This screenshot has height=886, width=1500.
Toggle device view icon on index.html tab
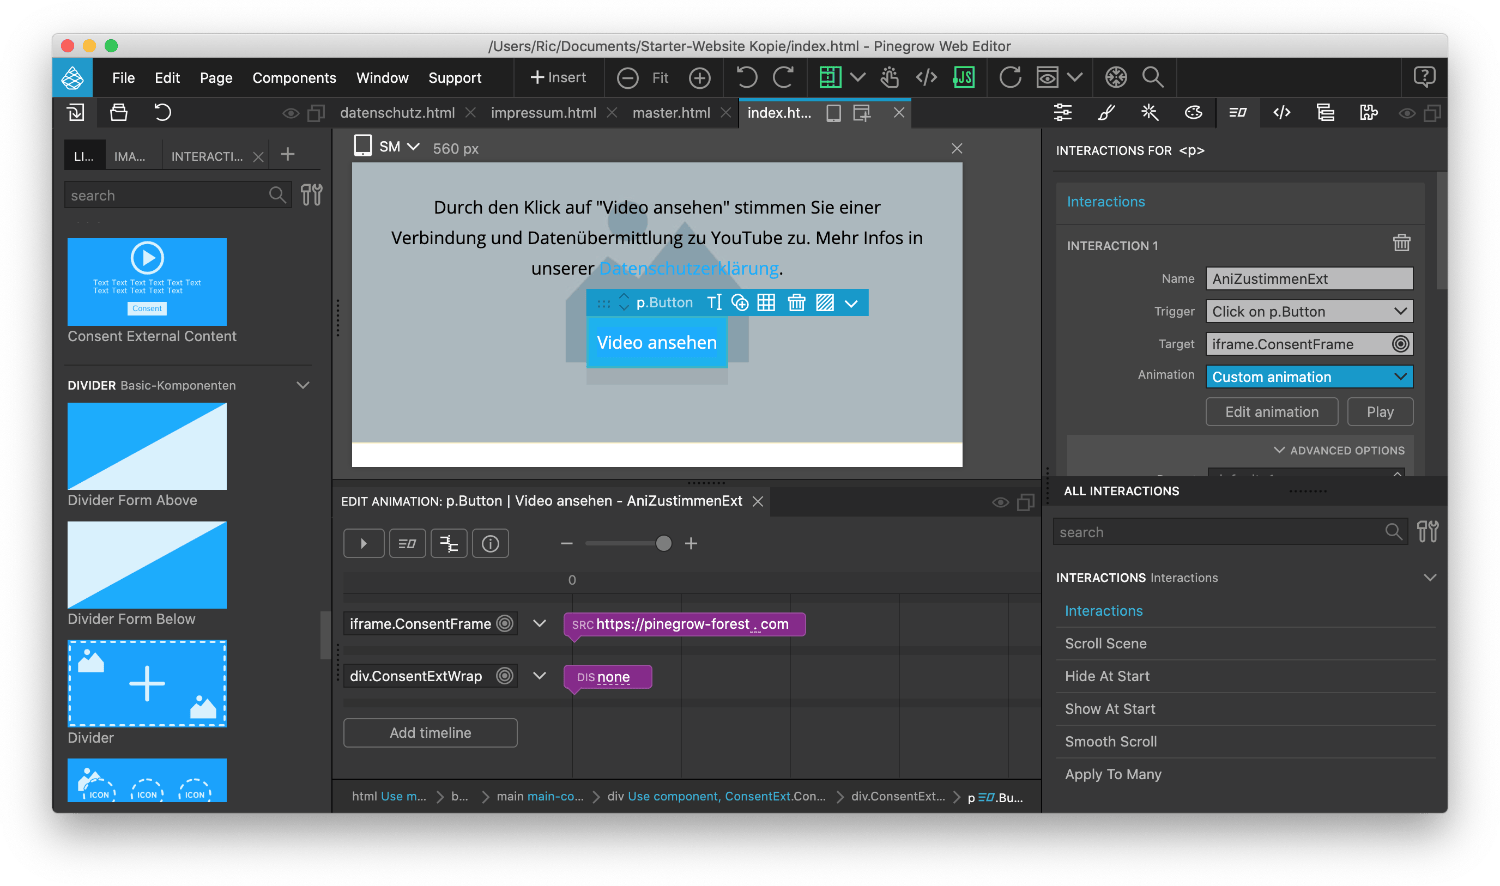tap(834, 113)
